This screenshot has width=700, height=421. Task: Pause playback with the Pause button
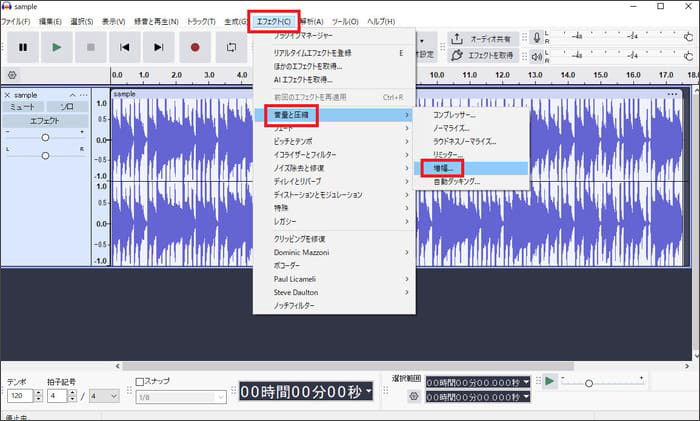pos(23,47)
